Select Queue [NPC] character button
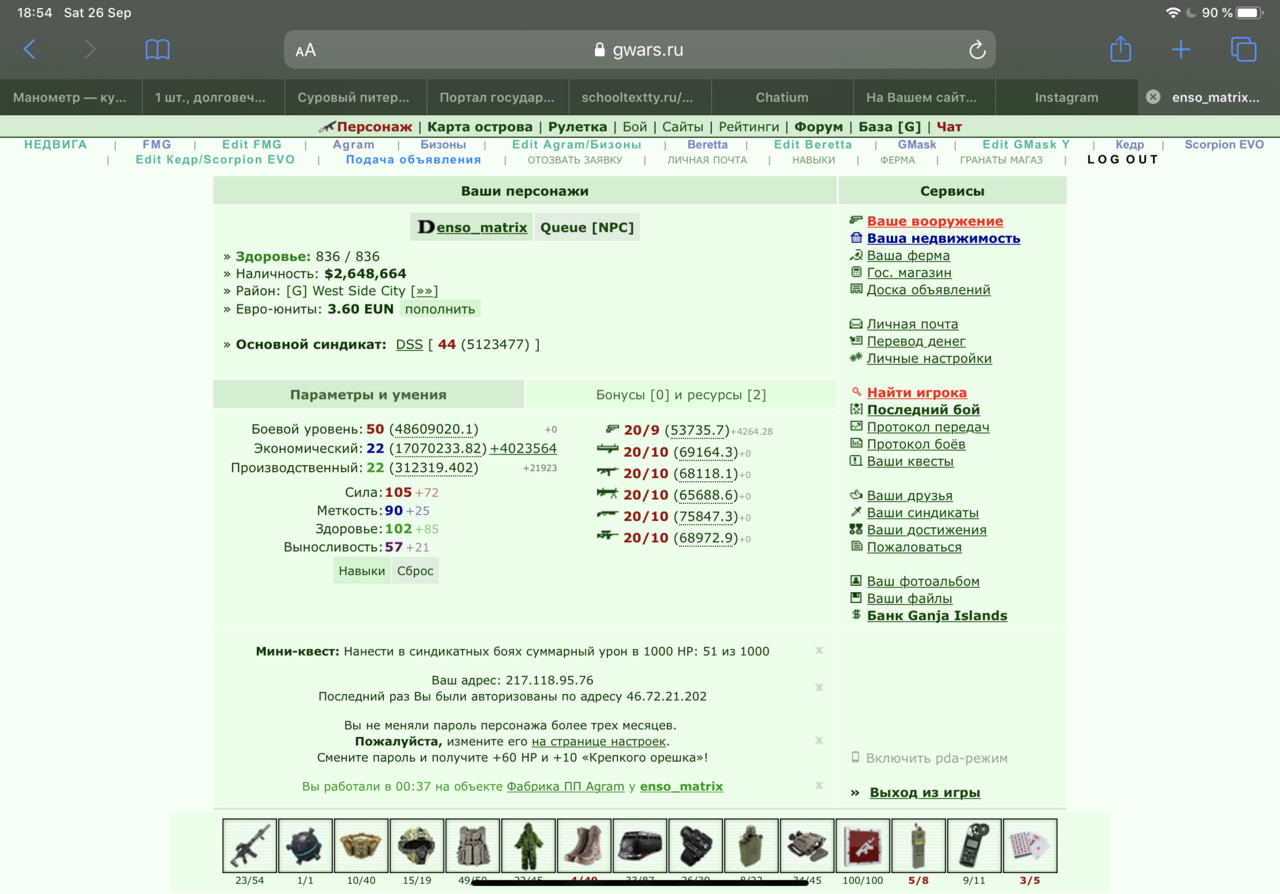1280x894 pixels. [587, 227]
